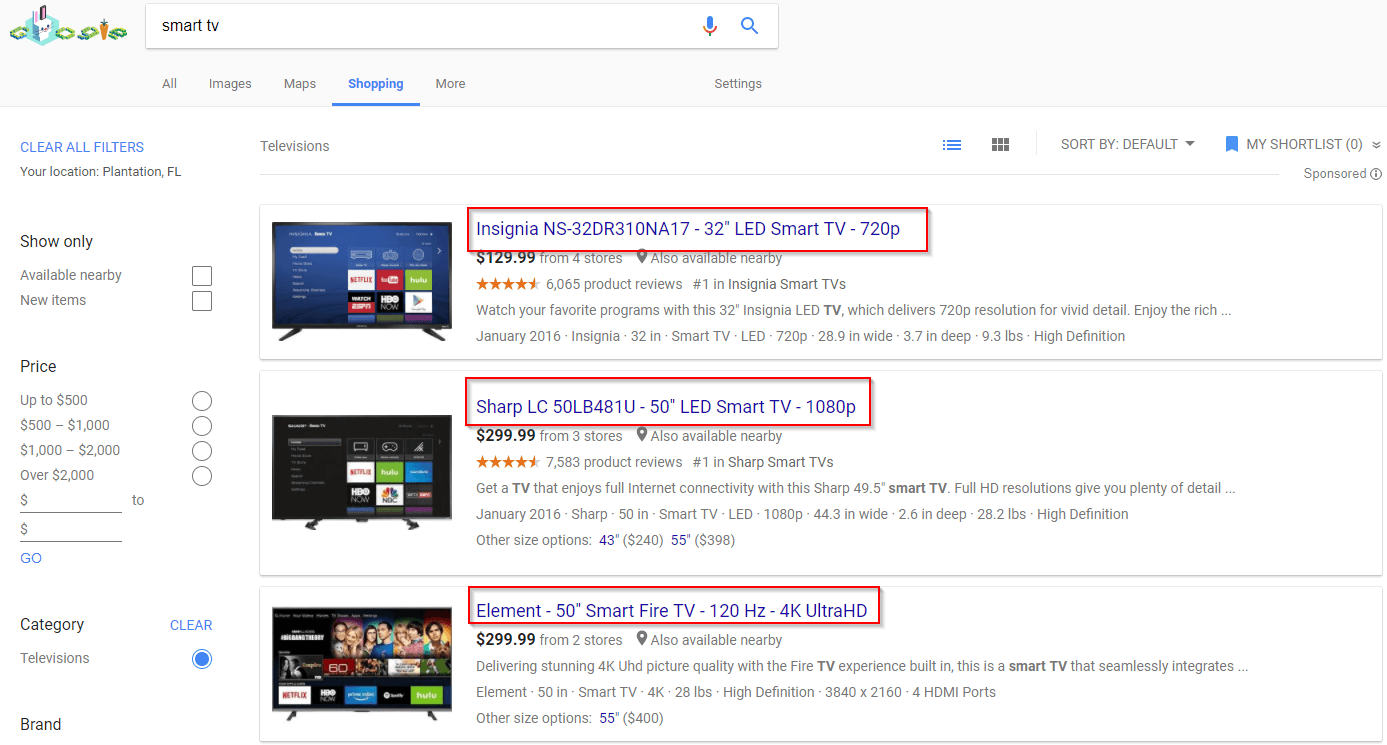Click CLEAR ALL FILTERS link
Screen dimensions: 1387x745
[81, 147]
